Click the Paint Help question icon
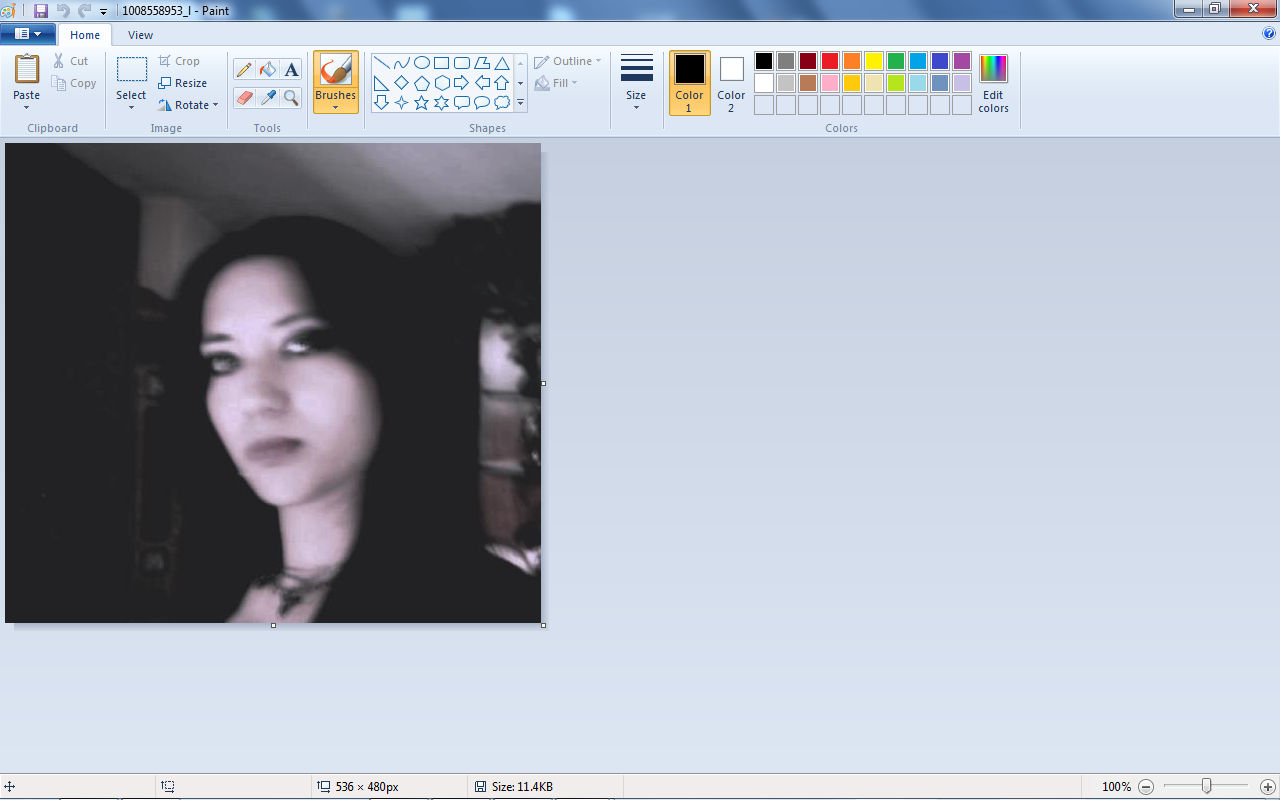The width and height of the screenshot is (1280, 800). click(1269, 33)
